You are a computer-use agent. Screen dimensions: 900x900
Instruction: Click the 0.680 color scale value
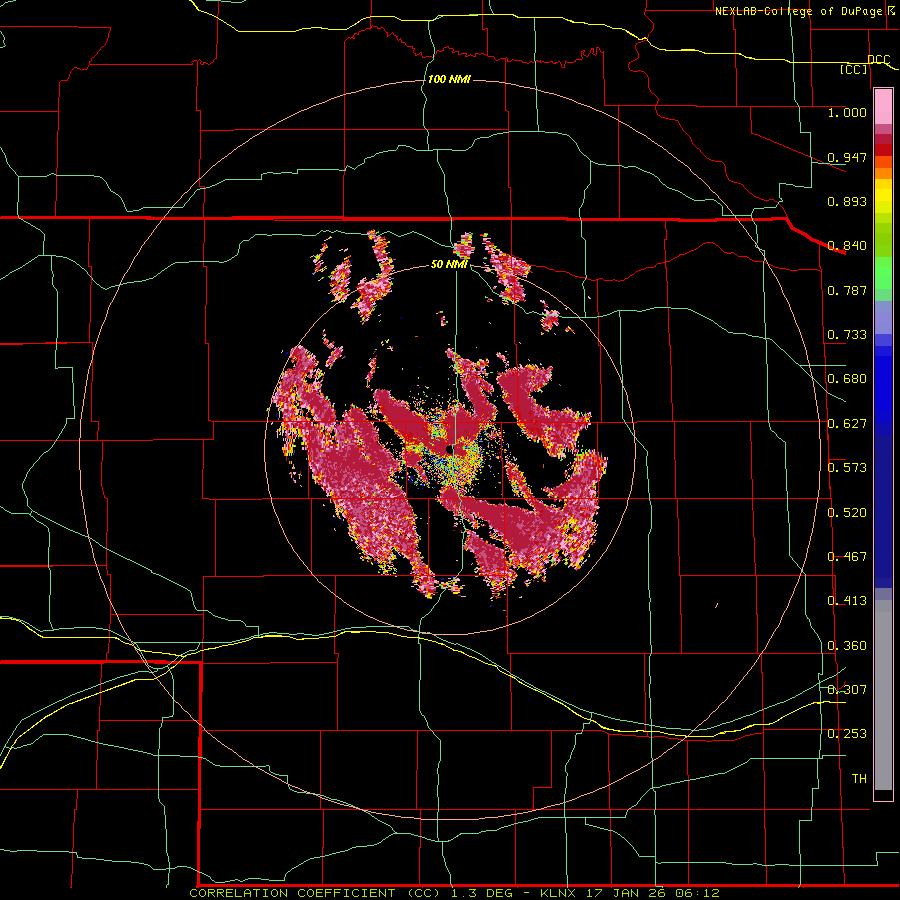pos(847,379)
